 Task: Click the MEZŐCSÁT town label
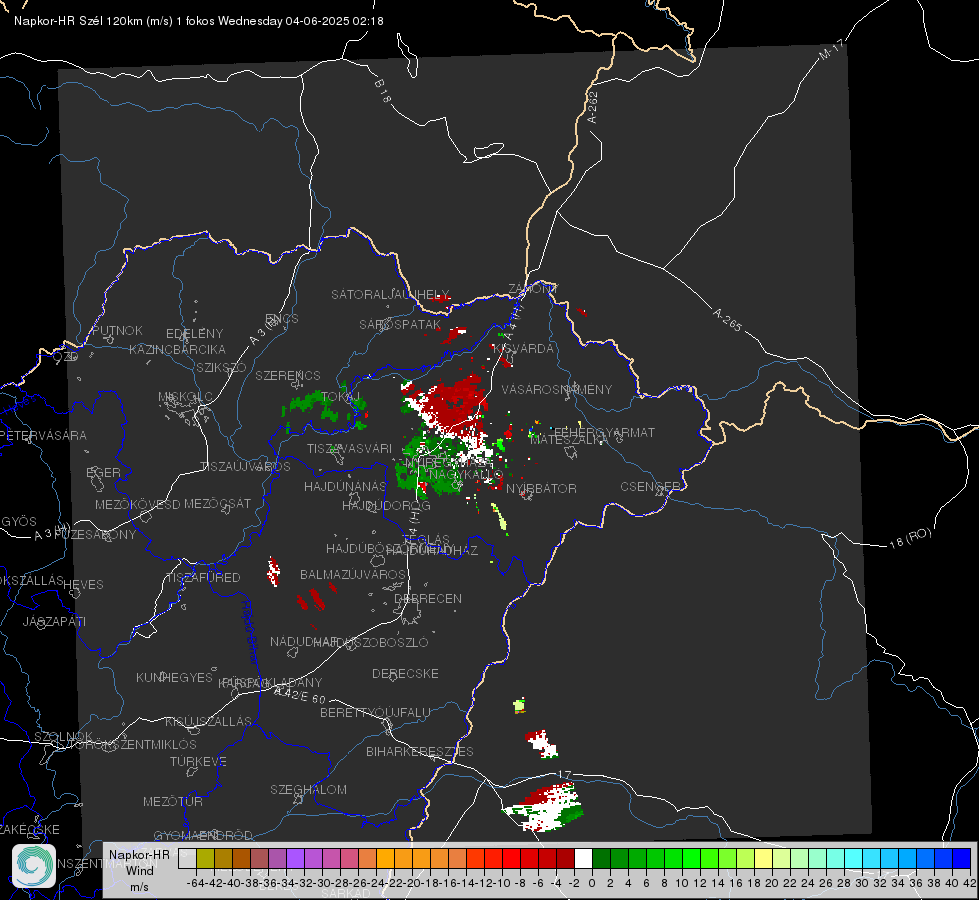217,503
